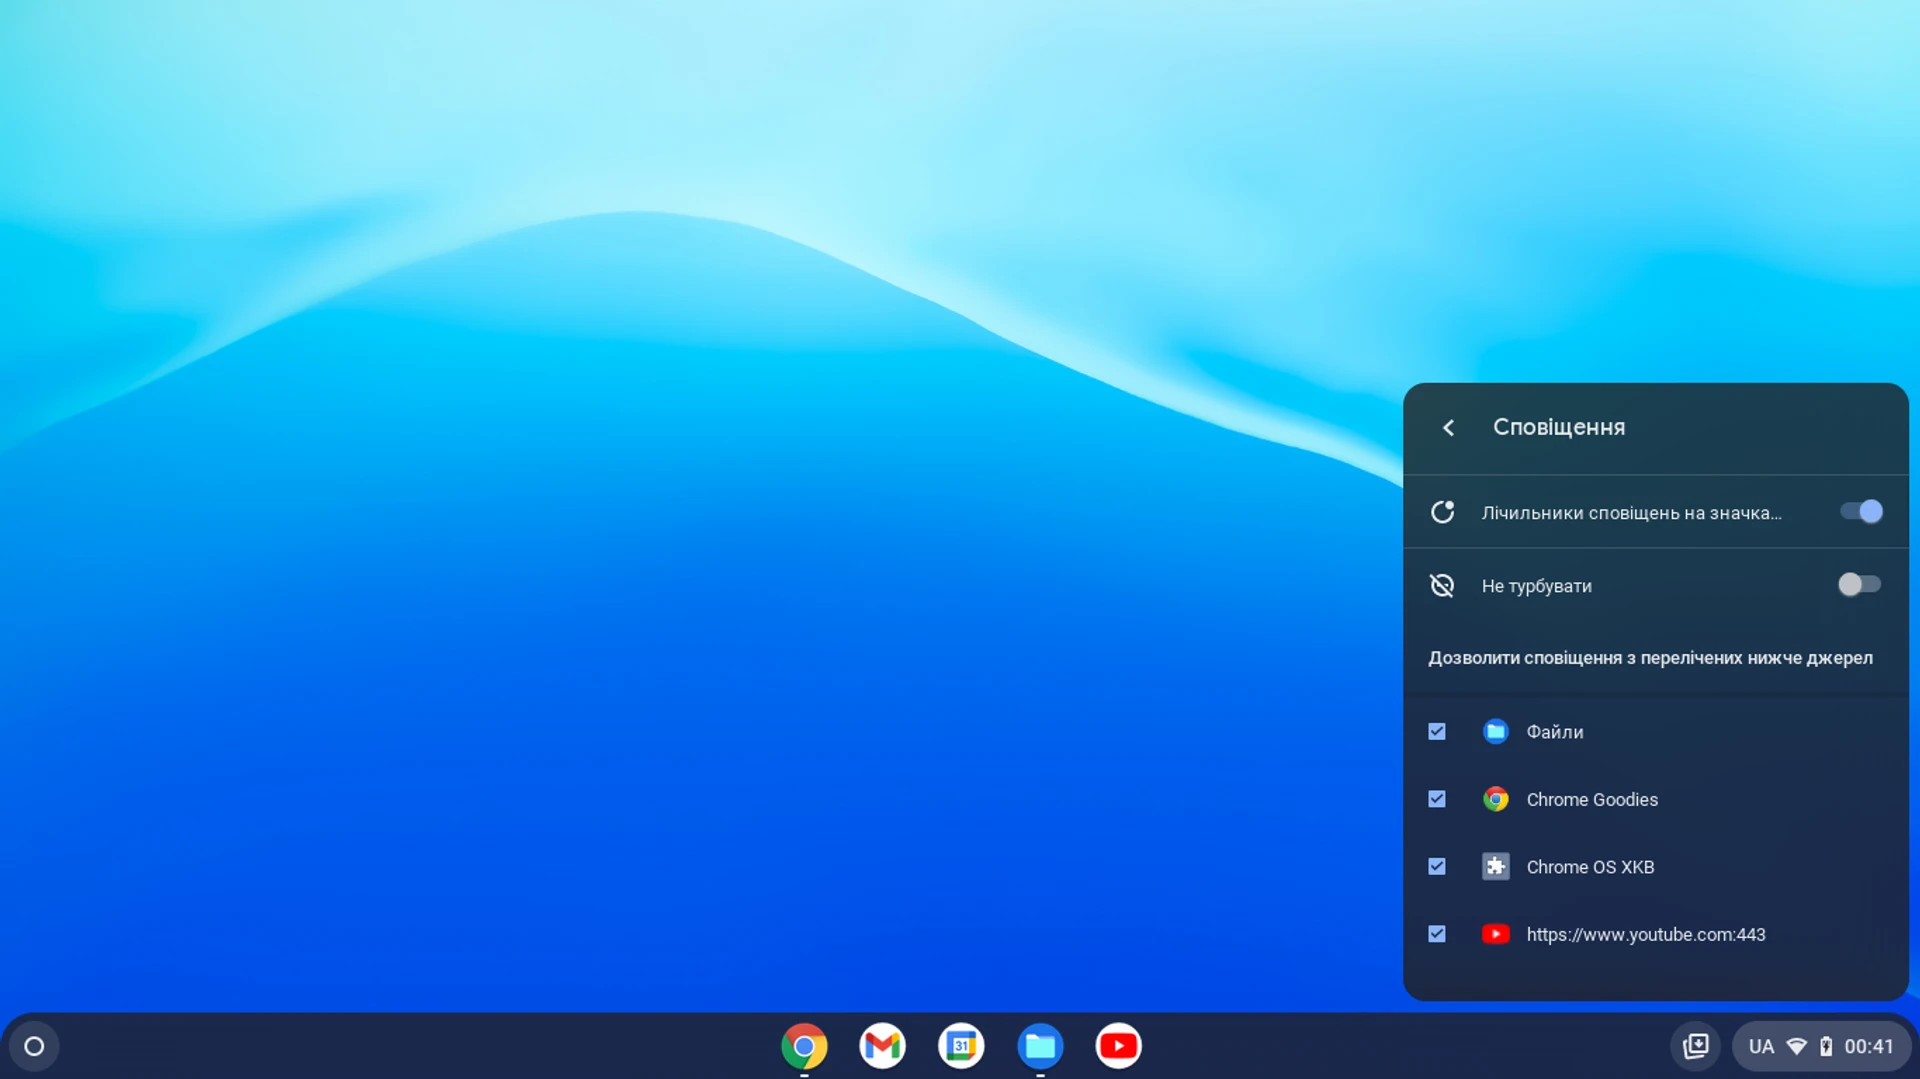Open the ChromeOS app launcher
1920x1079 pixels.
(x=33, y=1045)
